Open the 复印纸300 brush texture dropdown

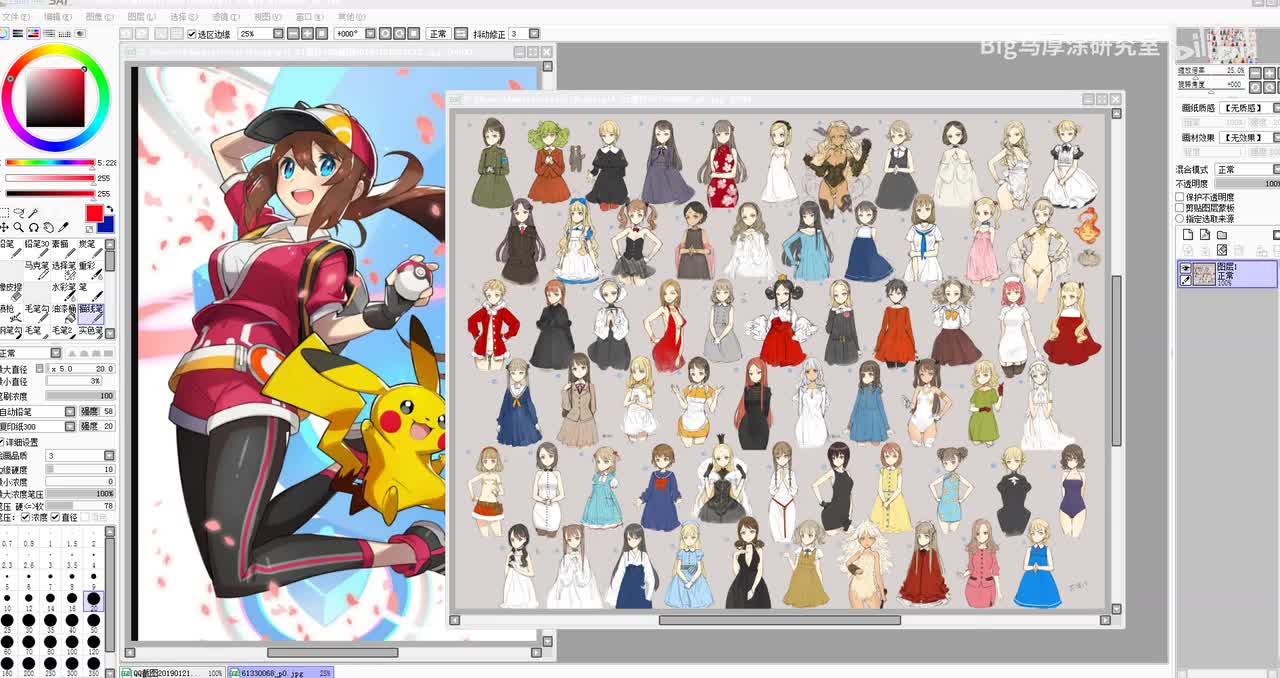pyautogui.click(x=70, y=426)
